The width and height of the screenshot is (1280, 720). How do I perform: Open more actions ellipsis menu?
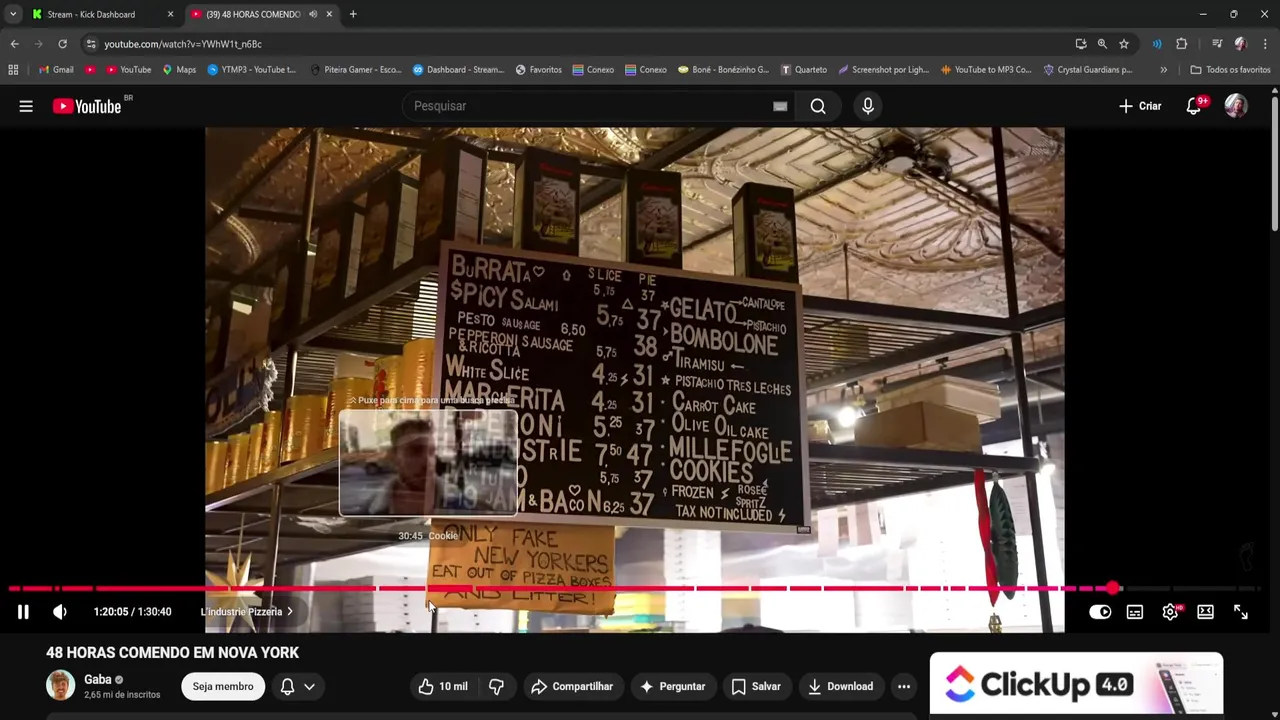tap(904, 686)
